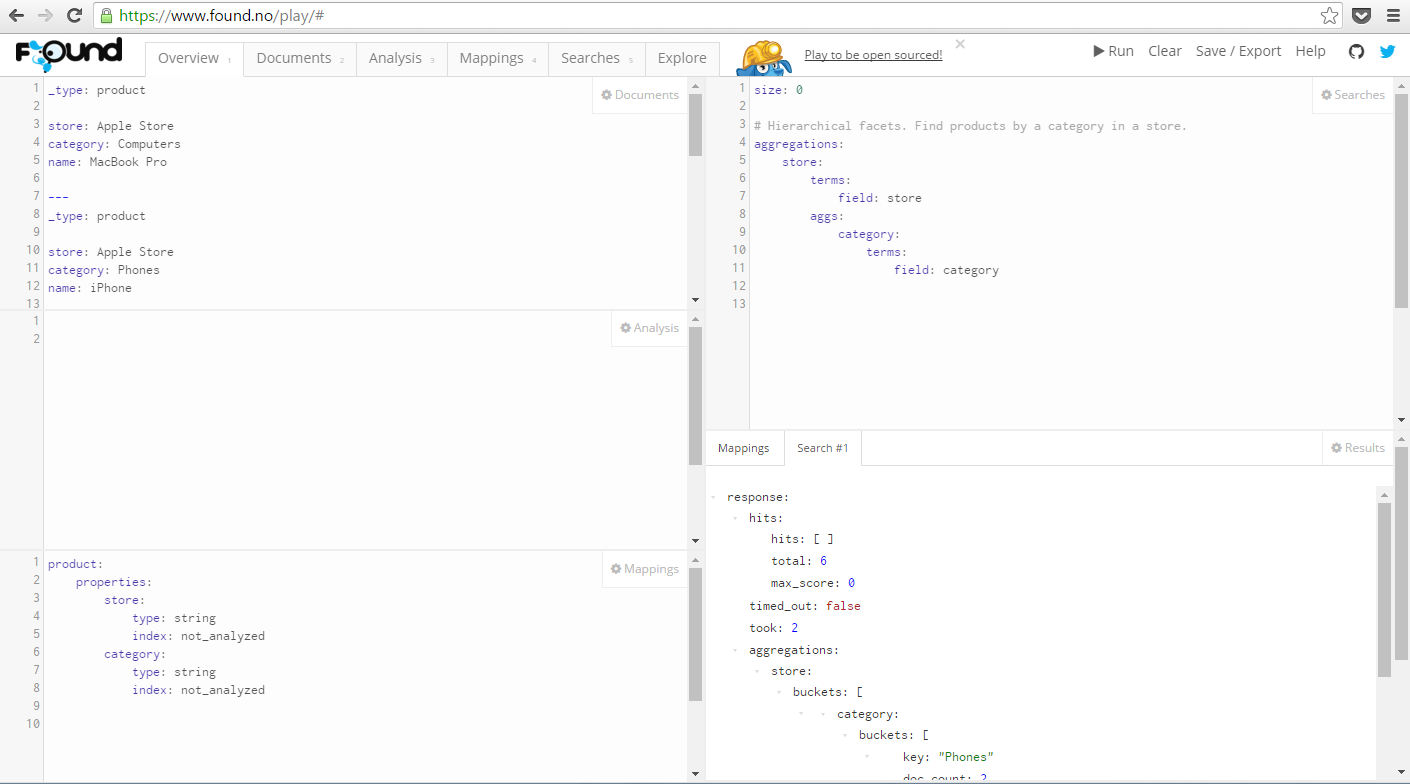
Task: Click the browser address bar
Action: [700, 15]
